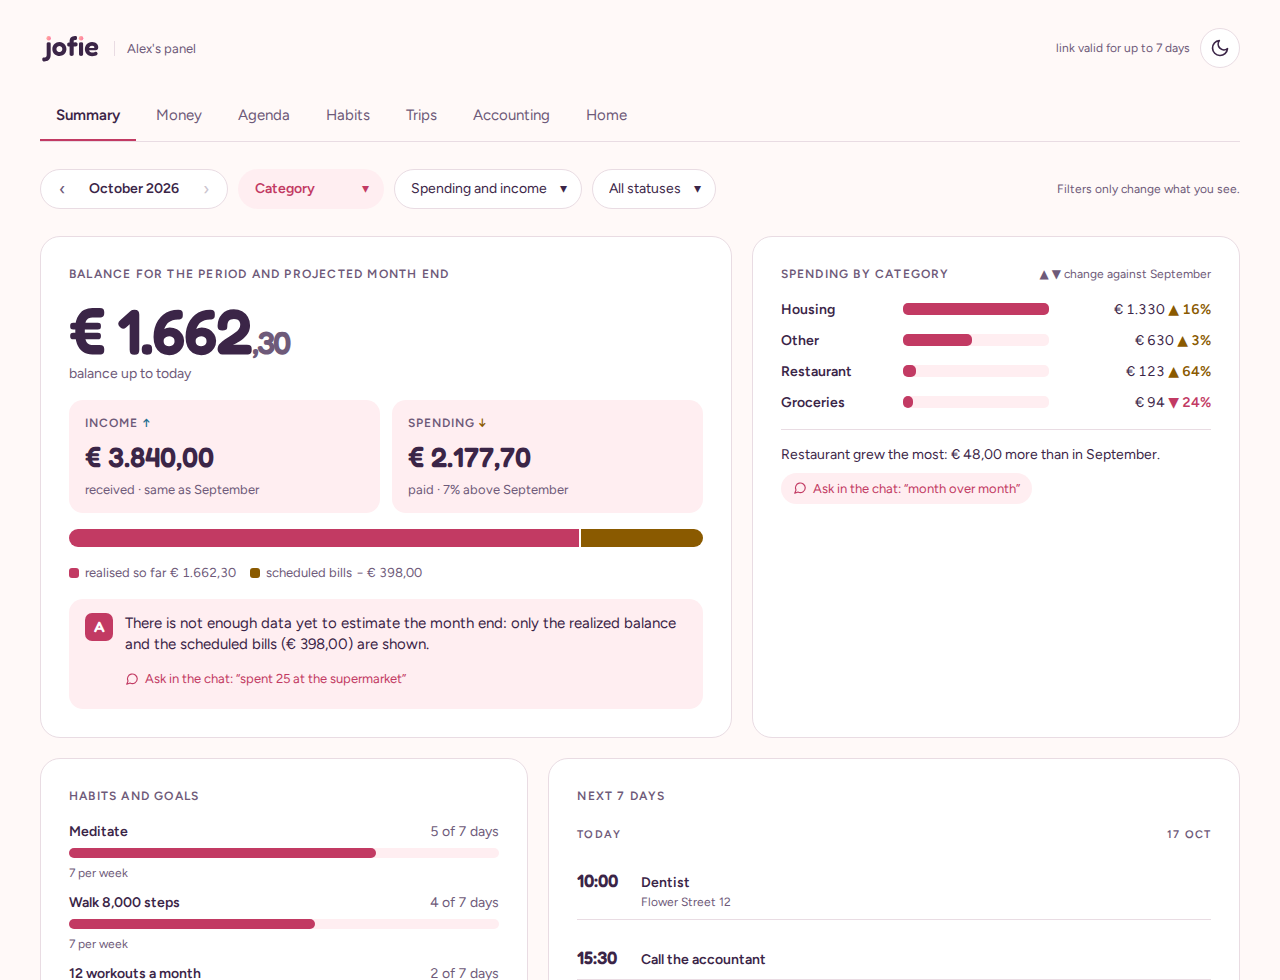Click the realised balance segment of the bar
Image resolution: width=1280 pixels, height=980 pixels.
point(324,538)
